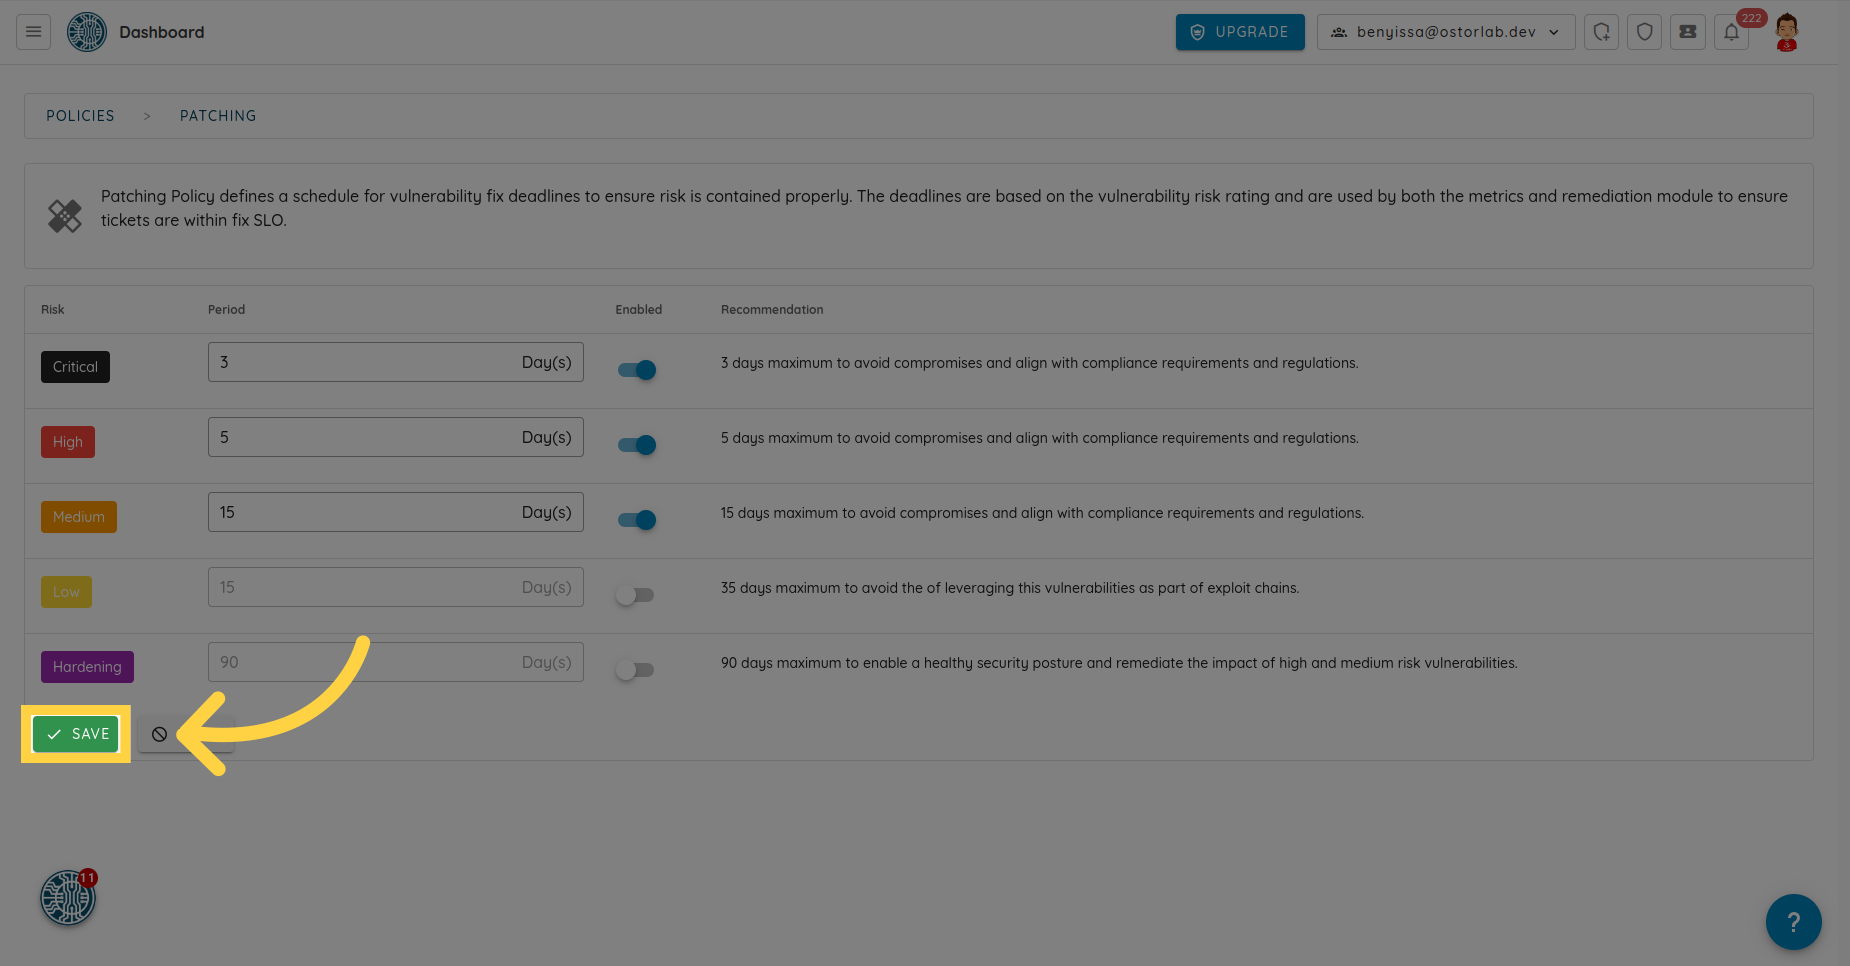
Task: Enable the Low risk toggle
Action: [635, 595]
